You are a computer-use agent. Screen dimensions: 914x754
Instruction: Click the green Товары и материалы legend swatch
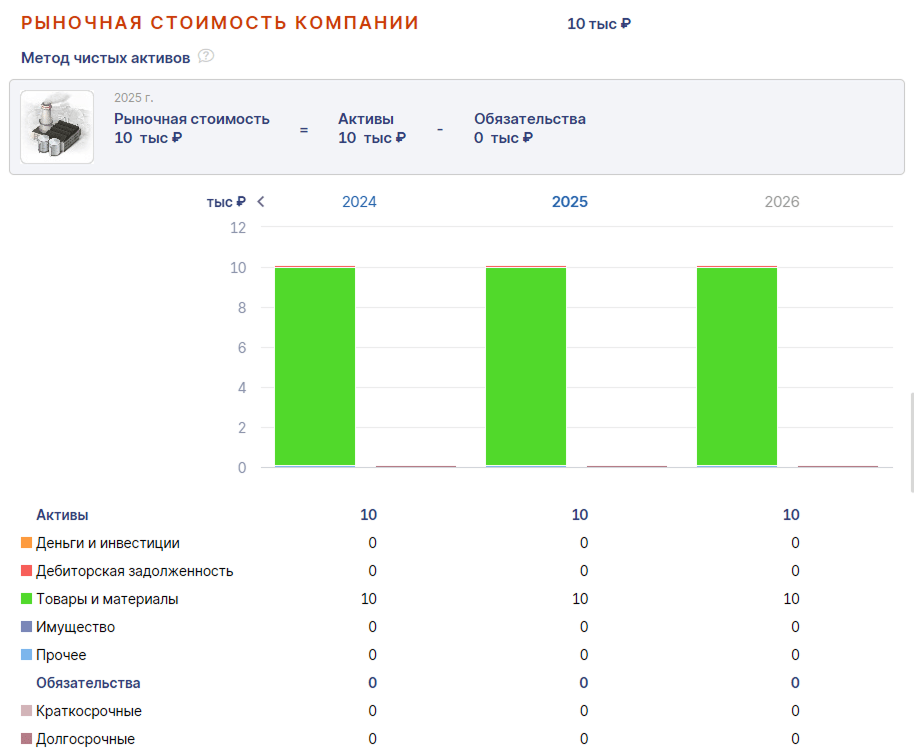tap(26, 598)
